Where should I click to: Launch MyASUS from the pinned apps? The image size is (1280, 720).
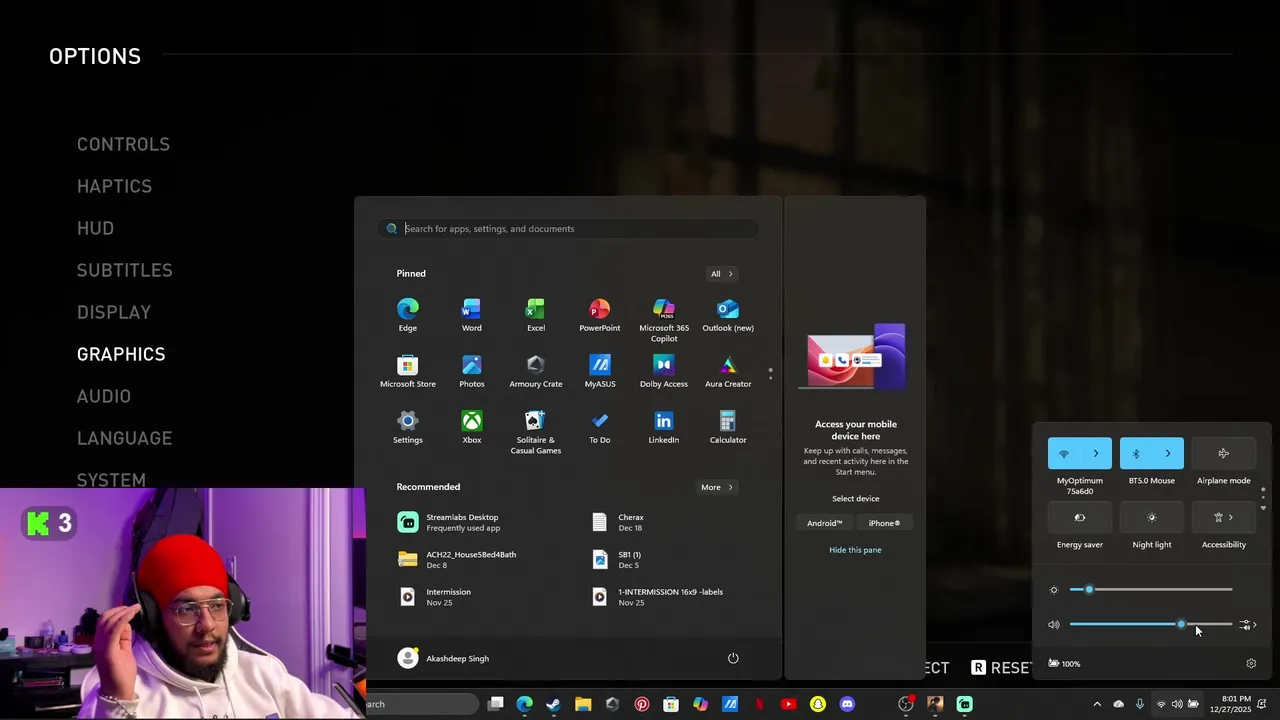coord(599,371)
